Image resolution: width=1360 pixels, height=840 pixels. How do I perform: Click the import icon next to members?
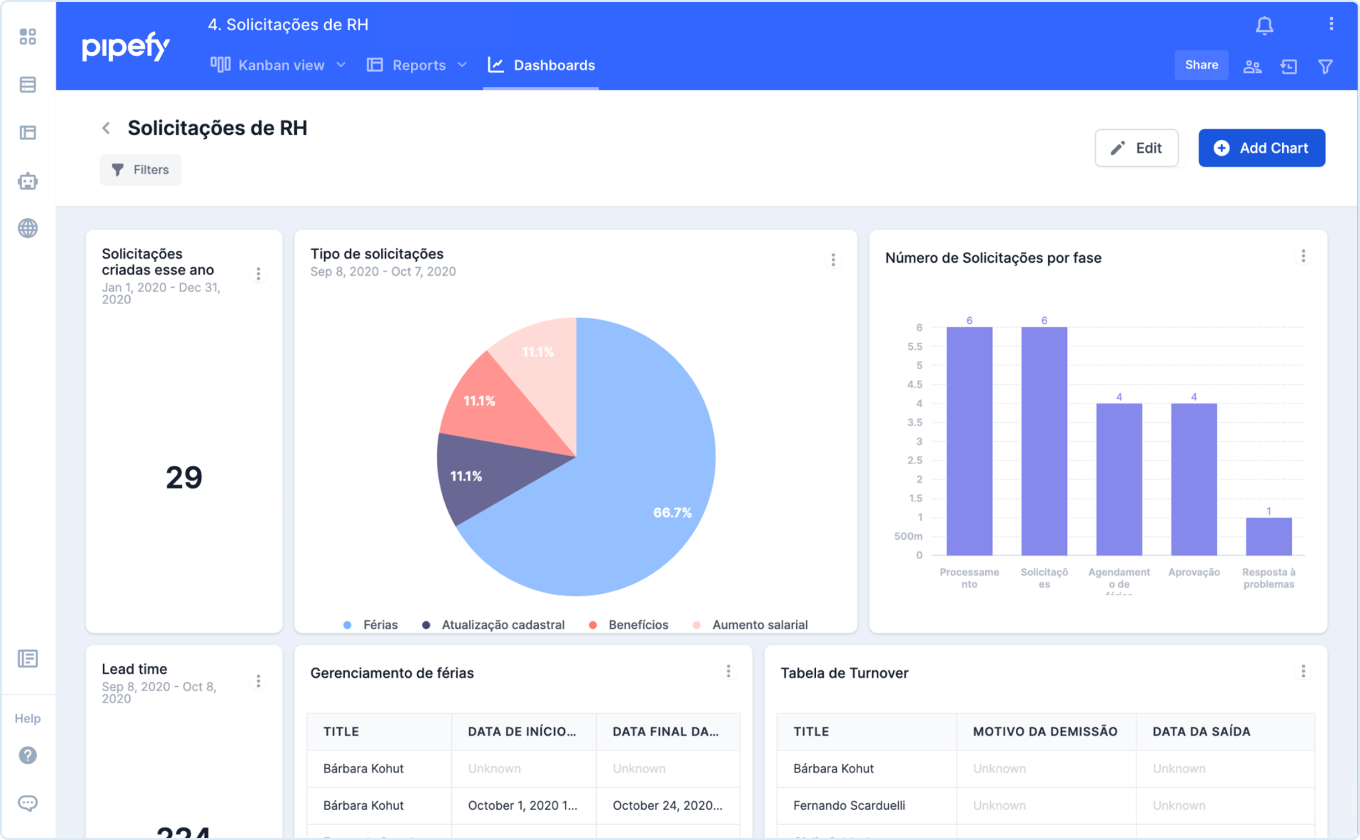coord(1289,66)
